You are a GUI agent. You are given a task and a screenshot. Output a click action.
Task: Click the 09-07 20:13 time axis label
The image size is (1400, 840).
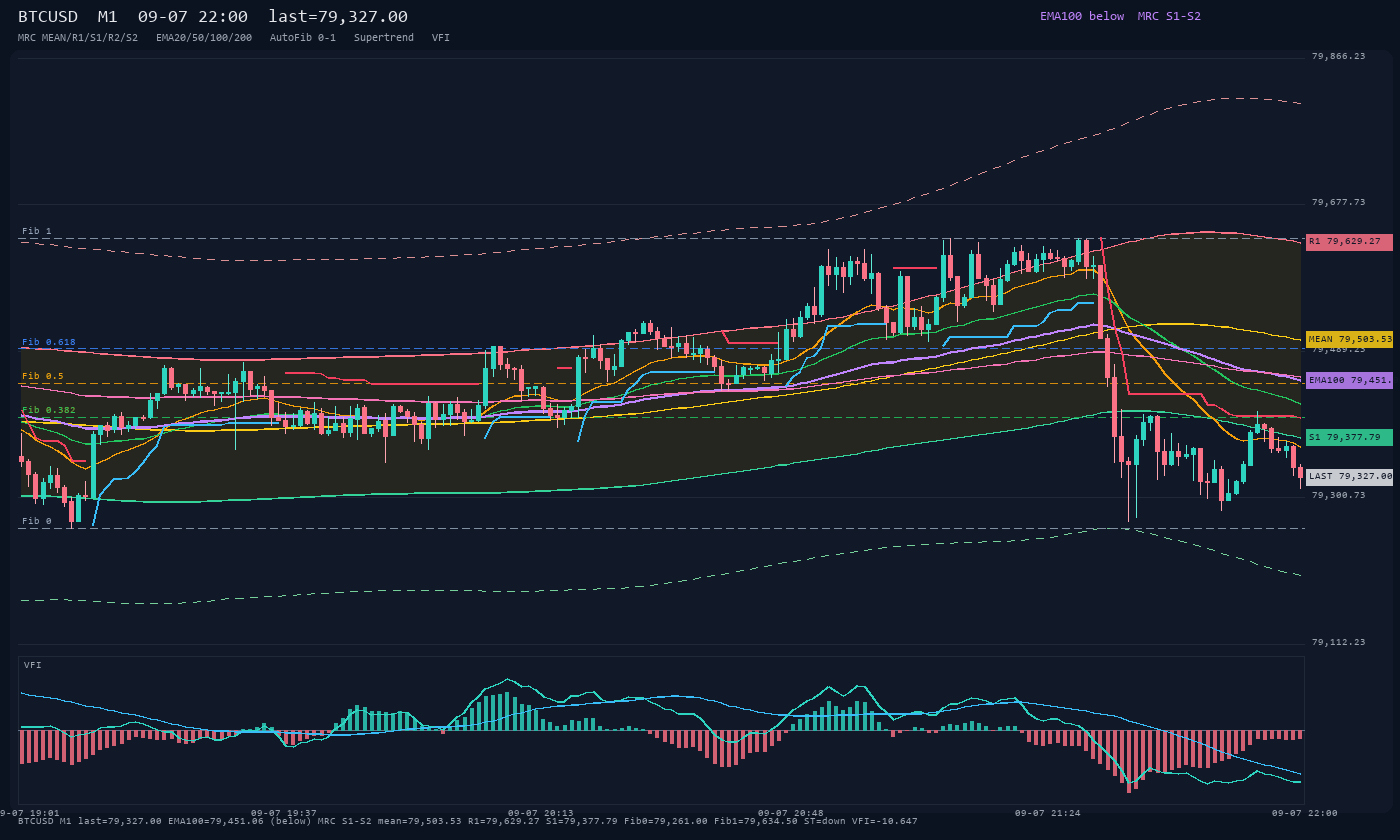point(541,813)
